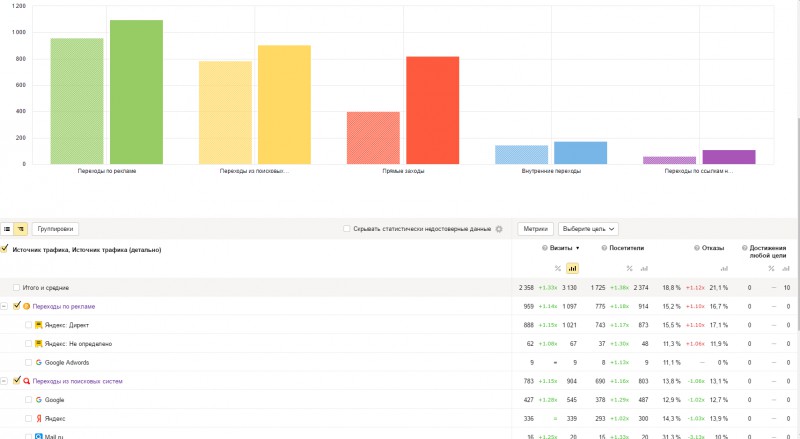Check the Яндекс search row checkbox
The image size is (800, 439).
tap(29, 419)
